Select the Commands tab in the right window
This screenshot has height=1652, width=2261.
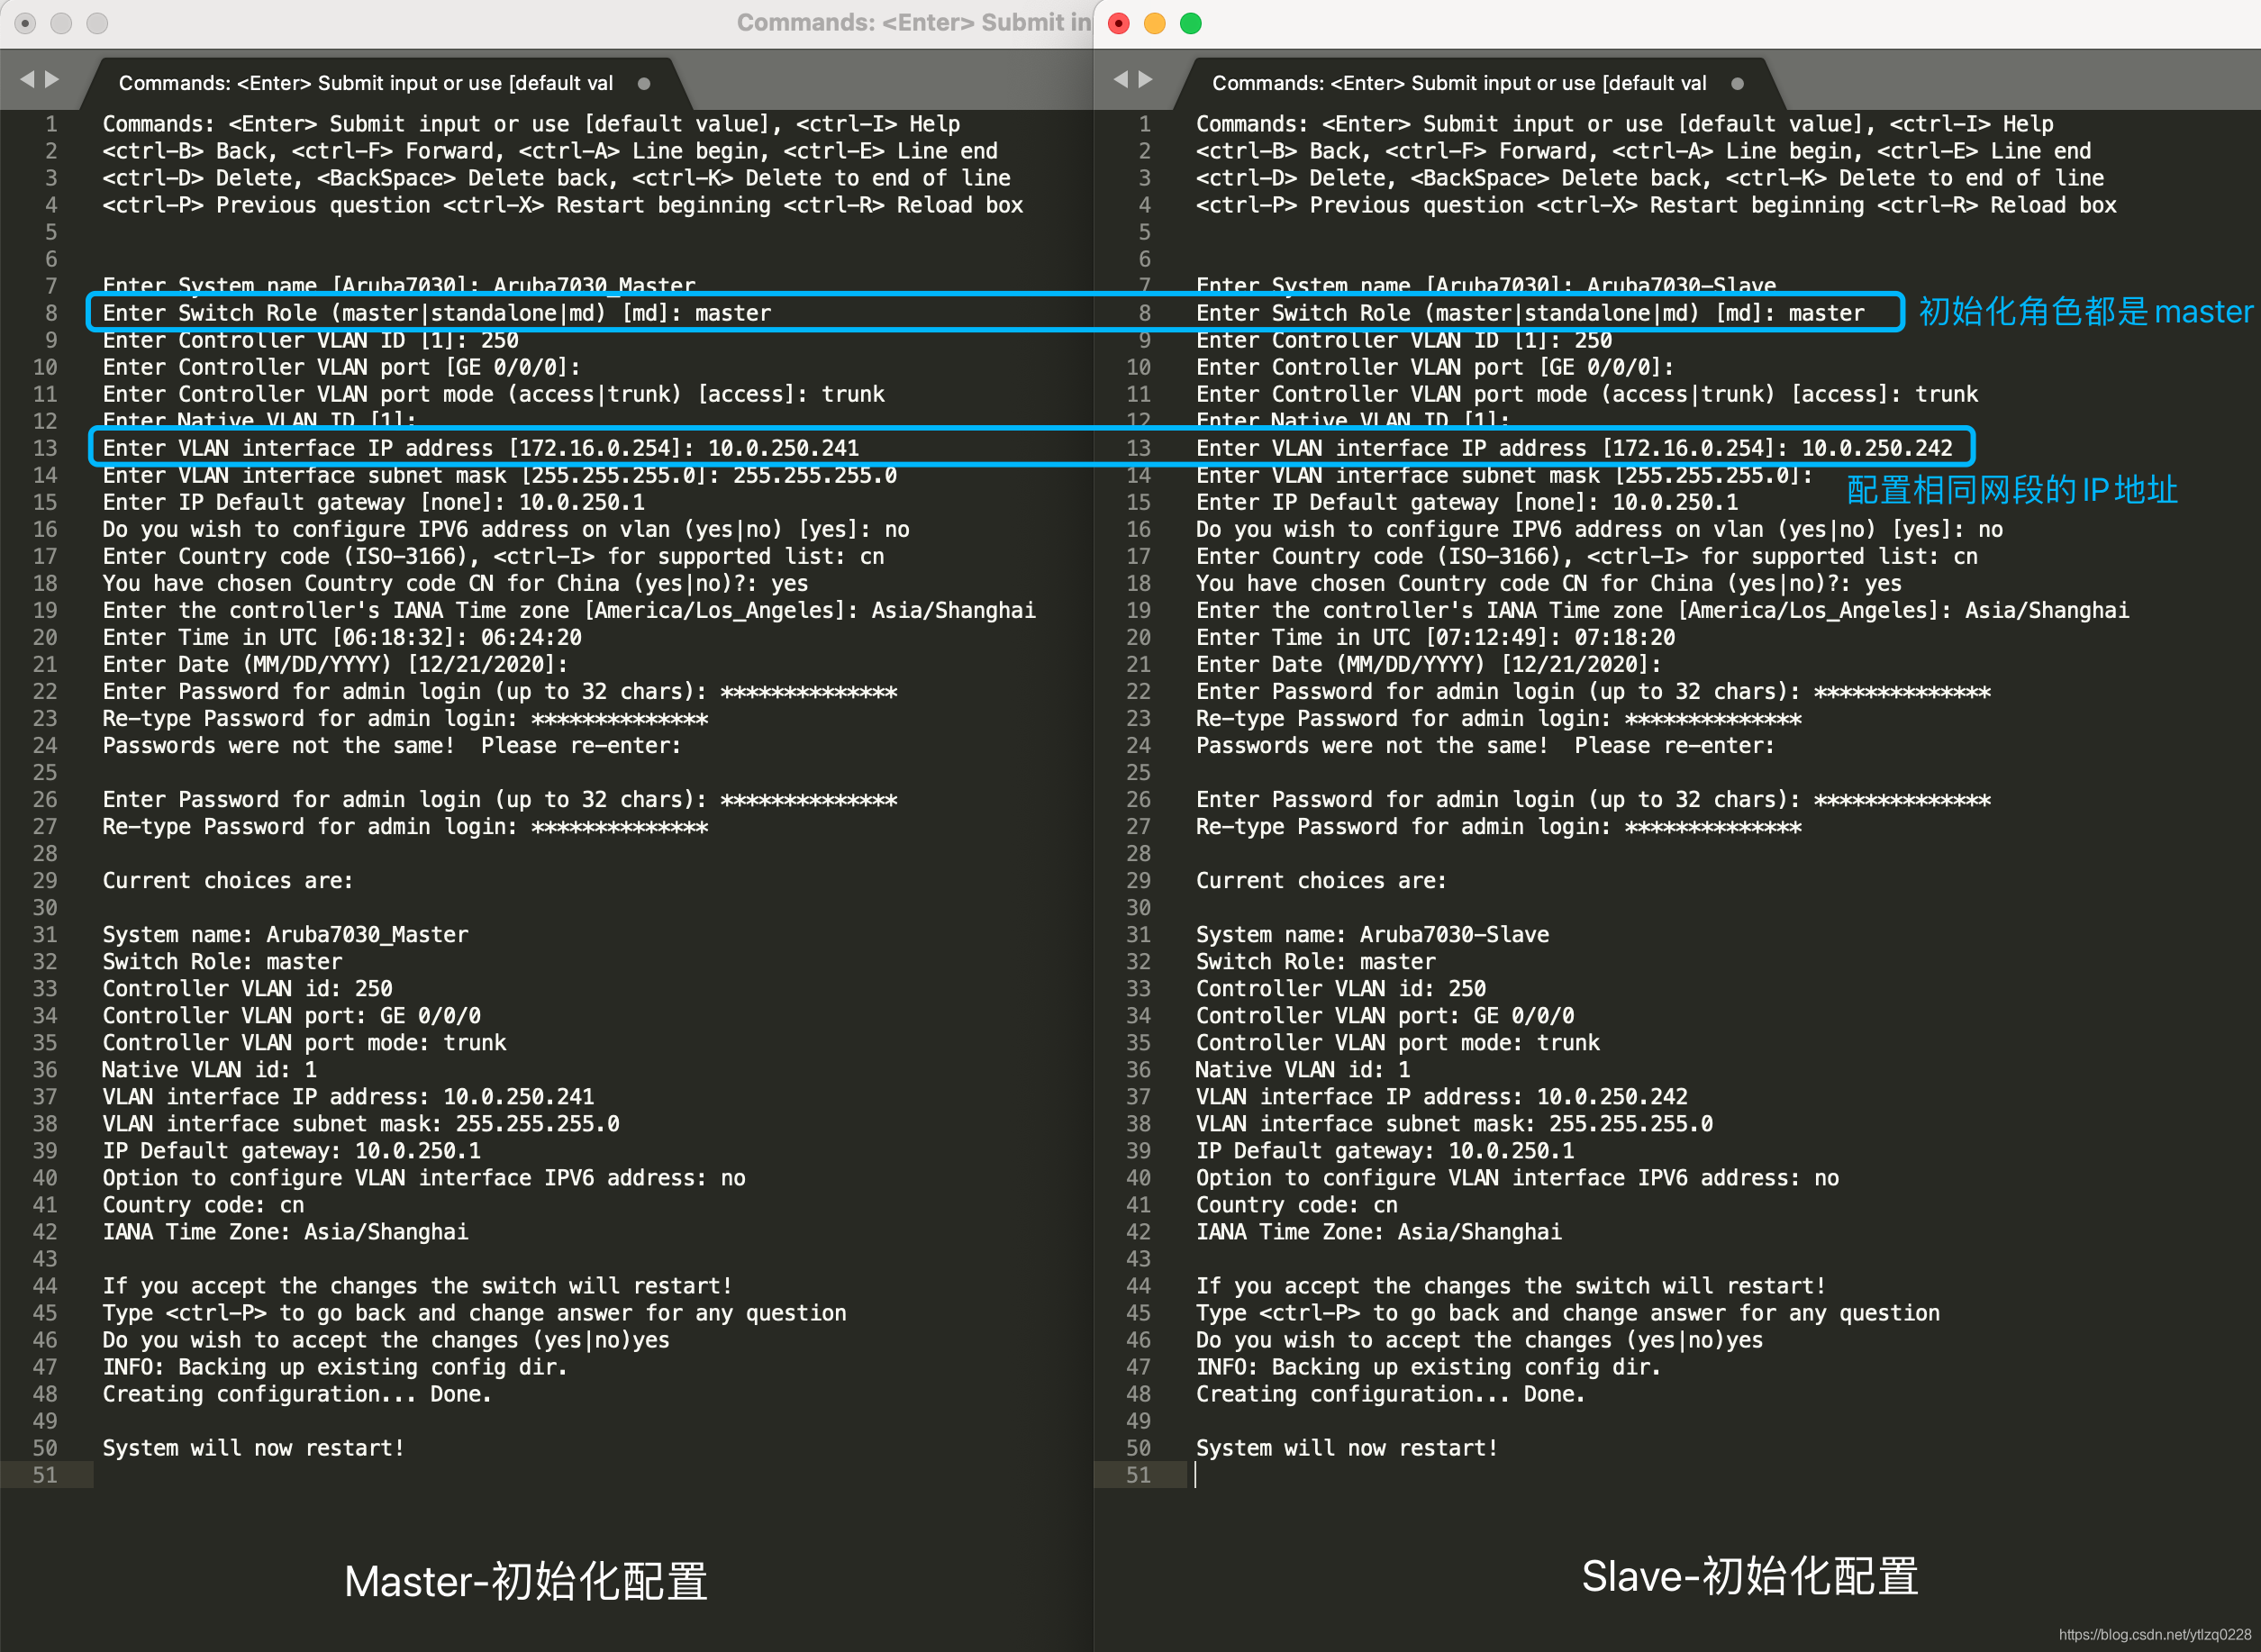(1459, 84)
